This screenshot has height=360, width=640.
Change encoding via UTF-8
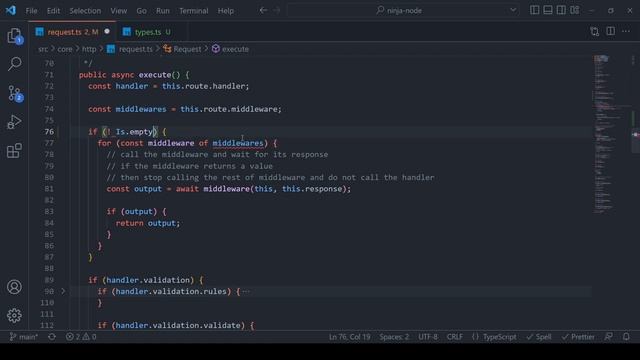pyautogui.click(x=428, y=337)
